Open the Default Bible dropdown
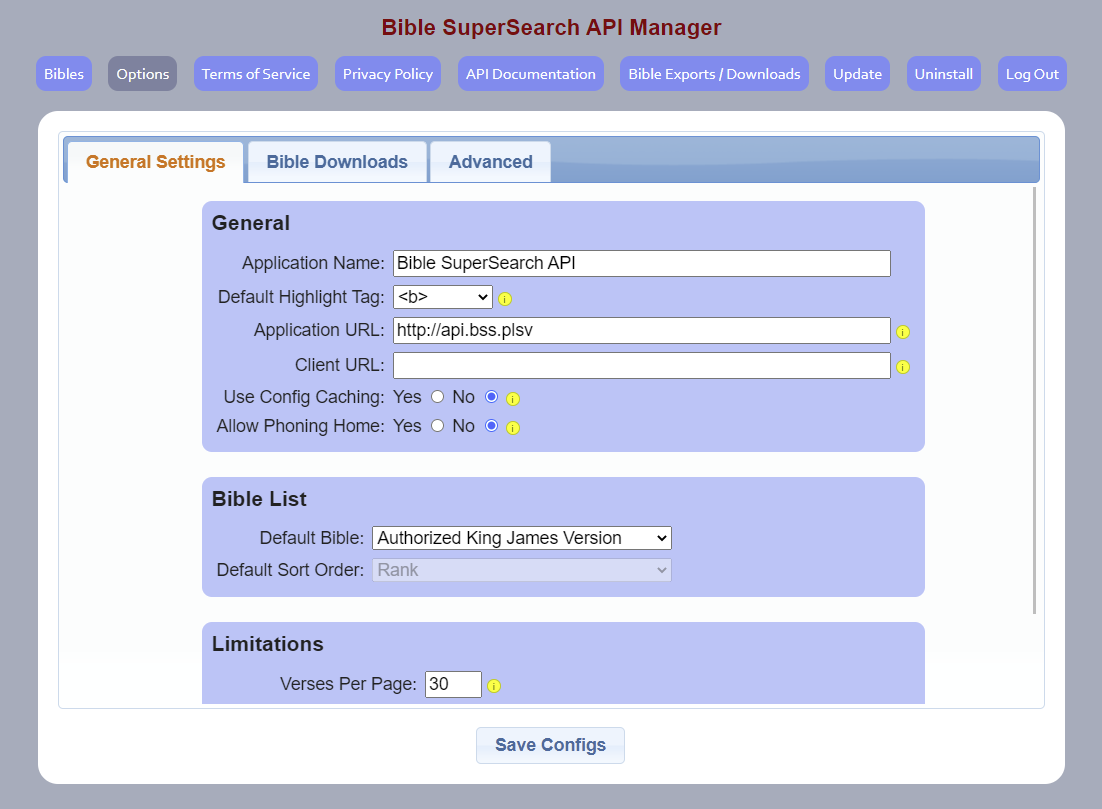Image resolution: width=1102 pixels, height=809 pixels. click(521, 538)
